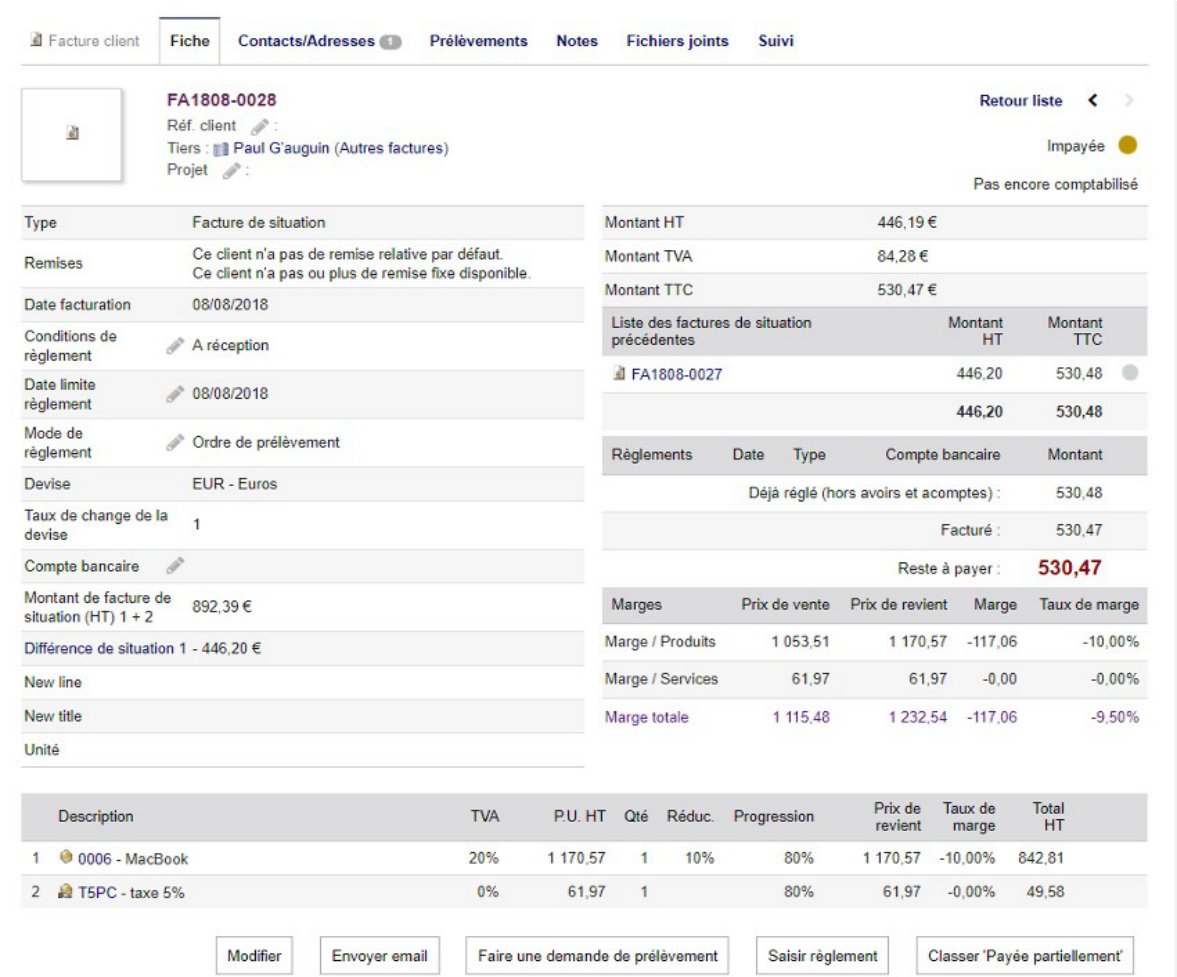Click the Pas encore comptabilisé text
1177x977 pixels.
pos(1055,184)
